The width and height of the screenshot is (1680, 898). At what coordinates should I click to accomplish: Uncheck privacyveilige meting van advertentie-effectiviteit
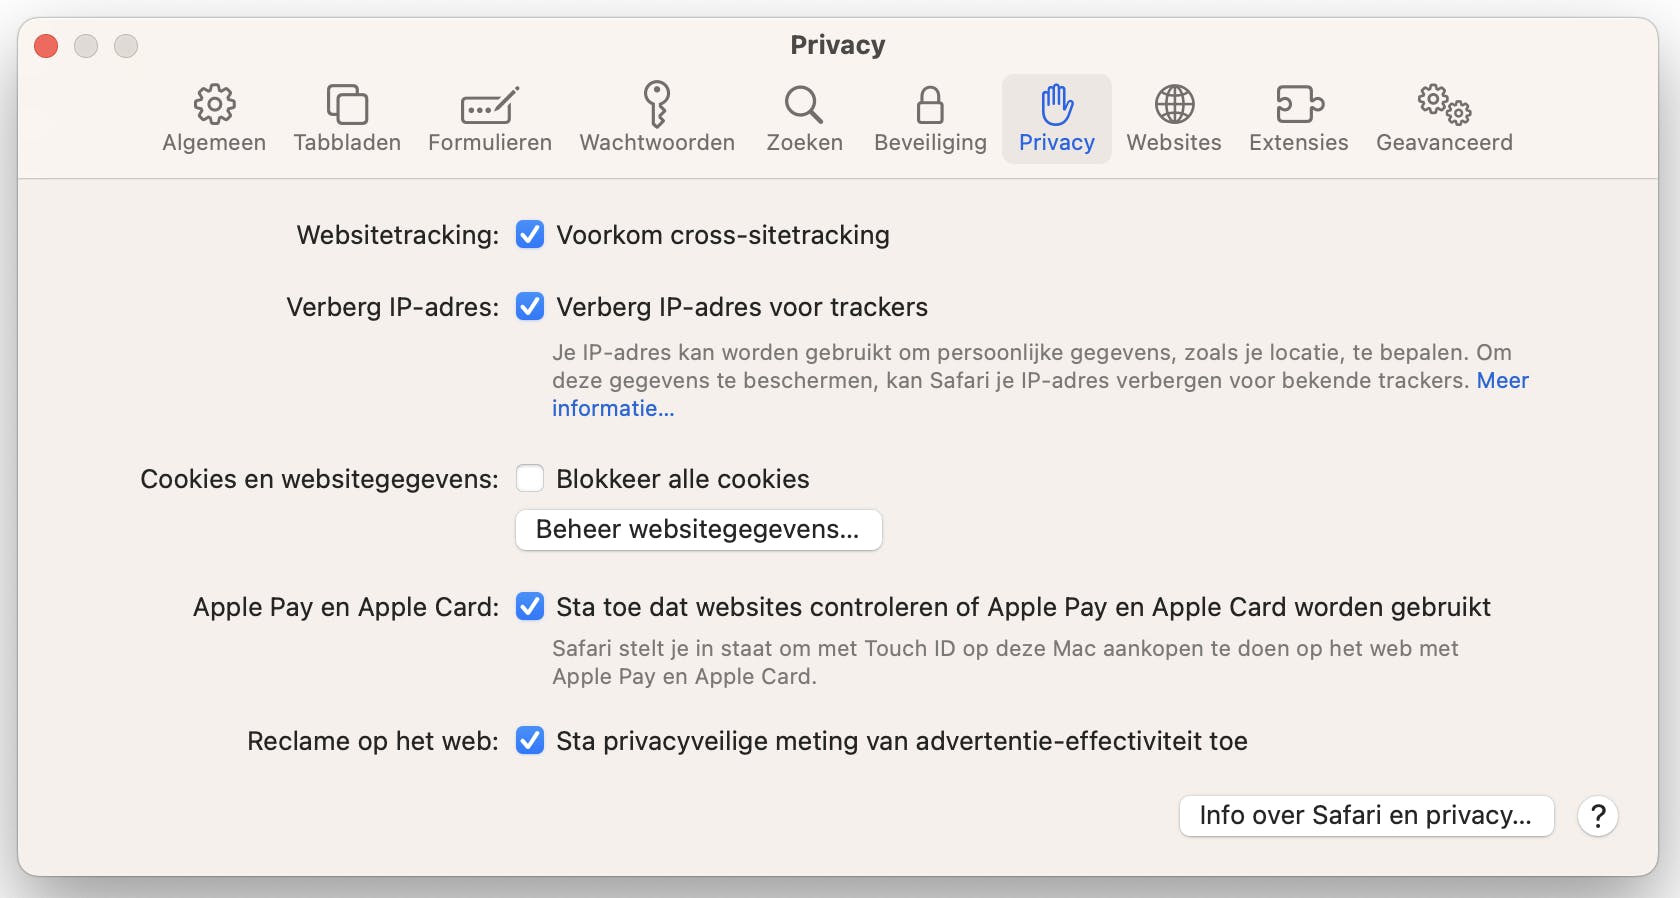530,741
